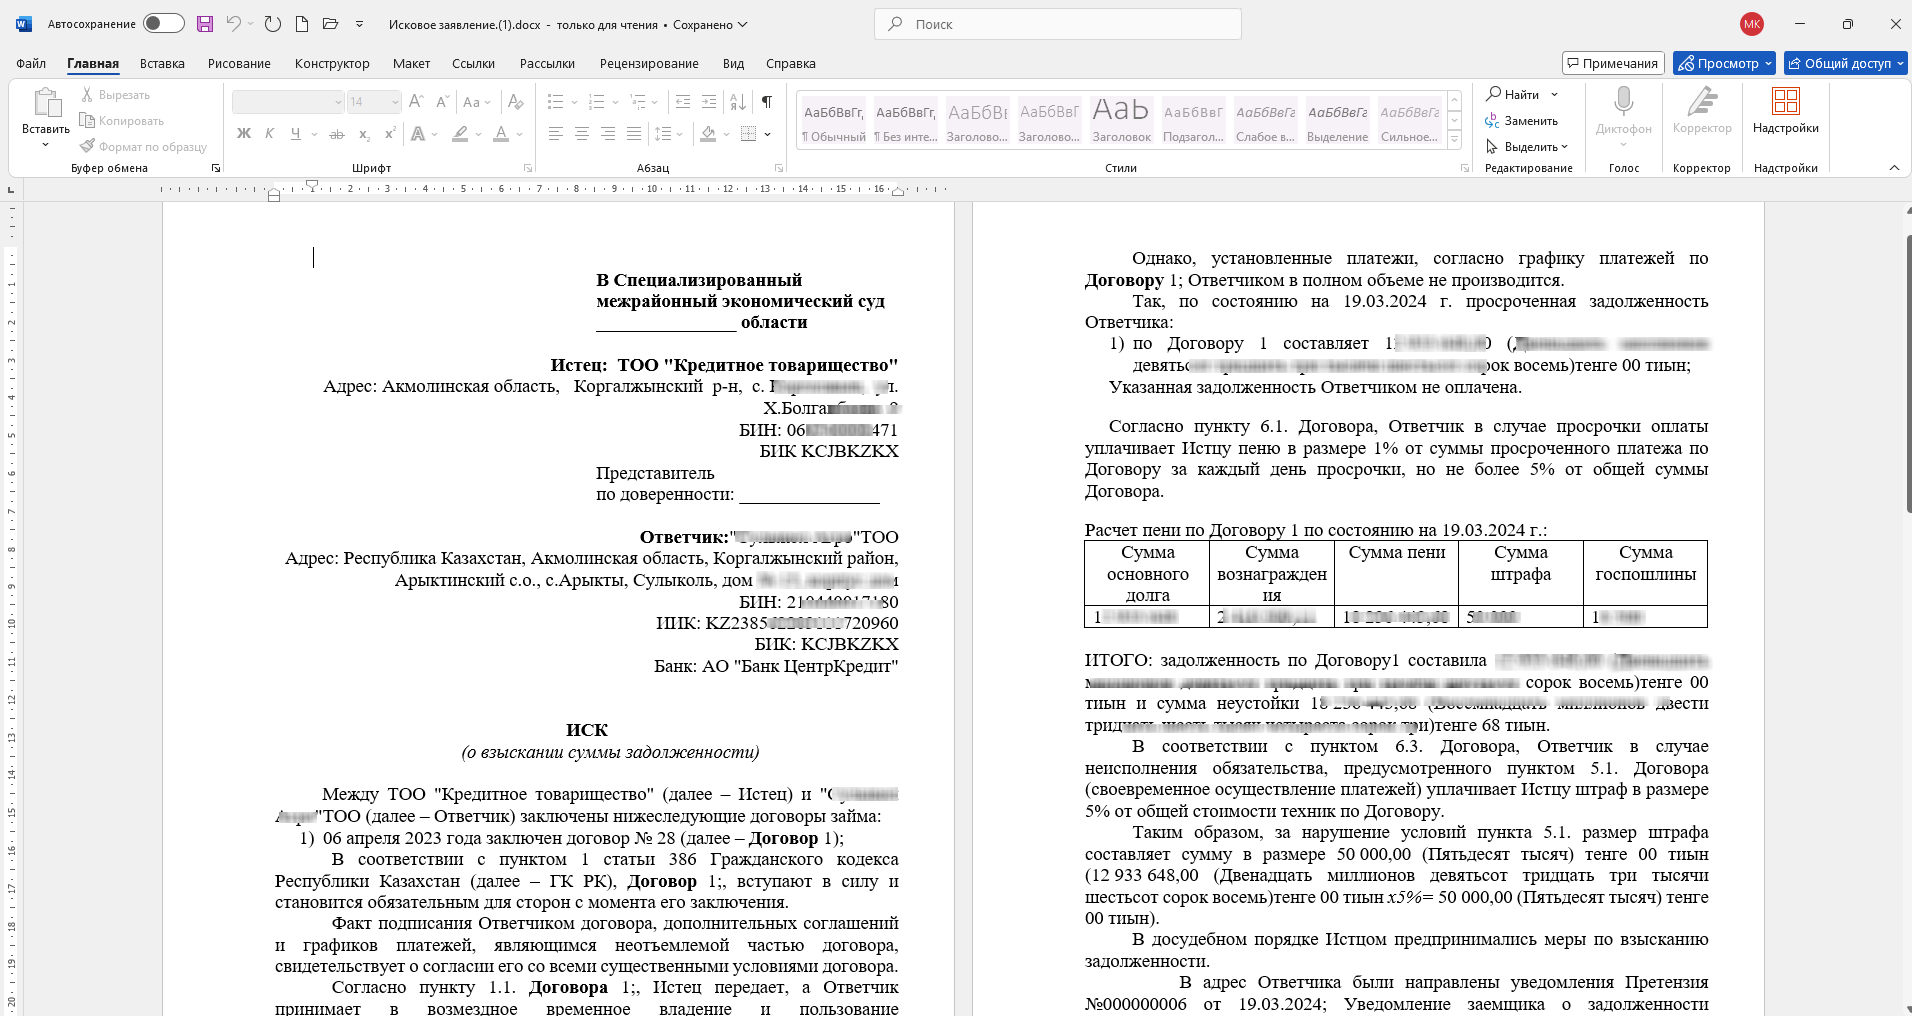Screen dimensions: 1912x1016
Task: Click the sort A-Z icon
Action: (x=738, y=102)
